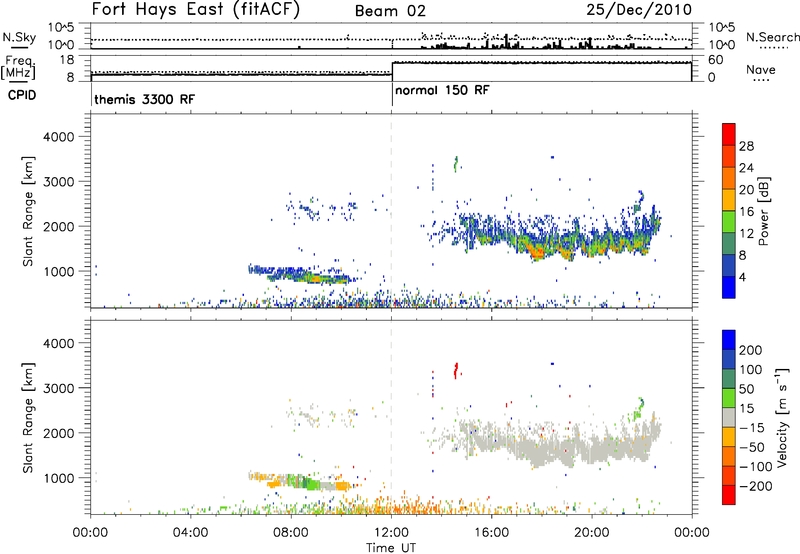Click the 'Freq. [MHz]' axis label
Screen dimensions: 800x554
click(x=18, y=68)
